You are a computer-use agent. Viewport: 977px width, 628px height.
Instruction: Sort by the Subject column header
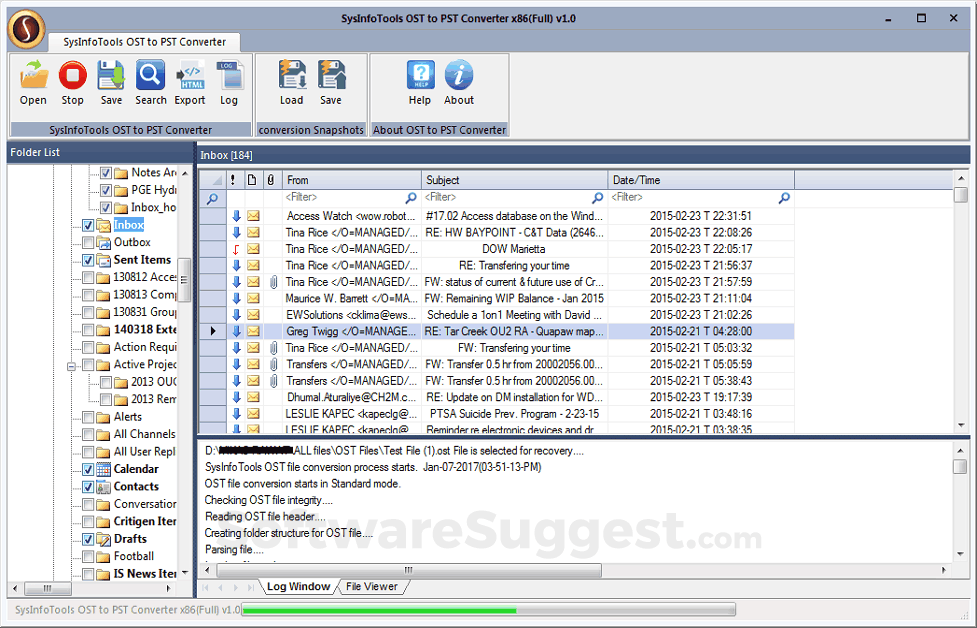[x=514, y=180]
